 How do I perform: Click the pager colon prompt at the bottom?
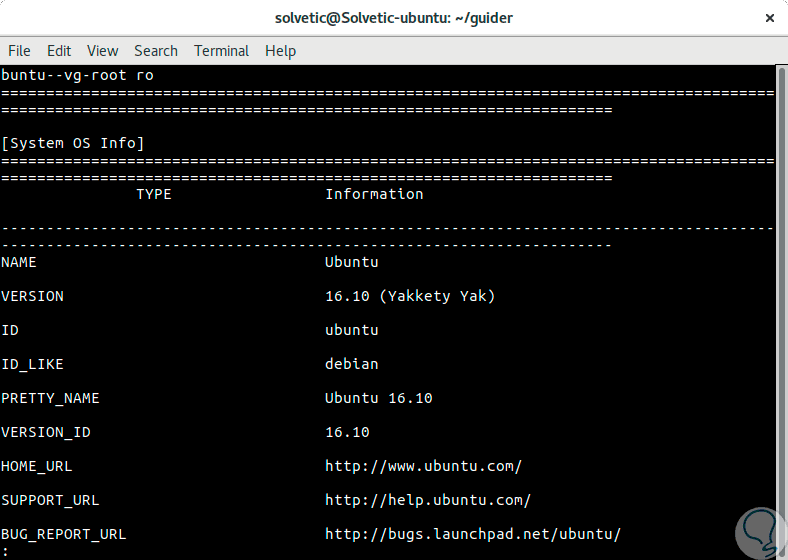[x=5, y=552]
